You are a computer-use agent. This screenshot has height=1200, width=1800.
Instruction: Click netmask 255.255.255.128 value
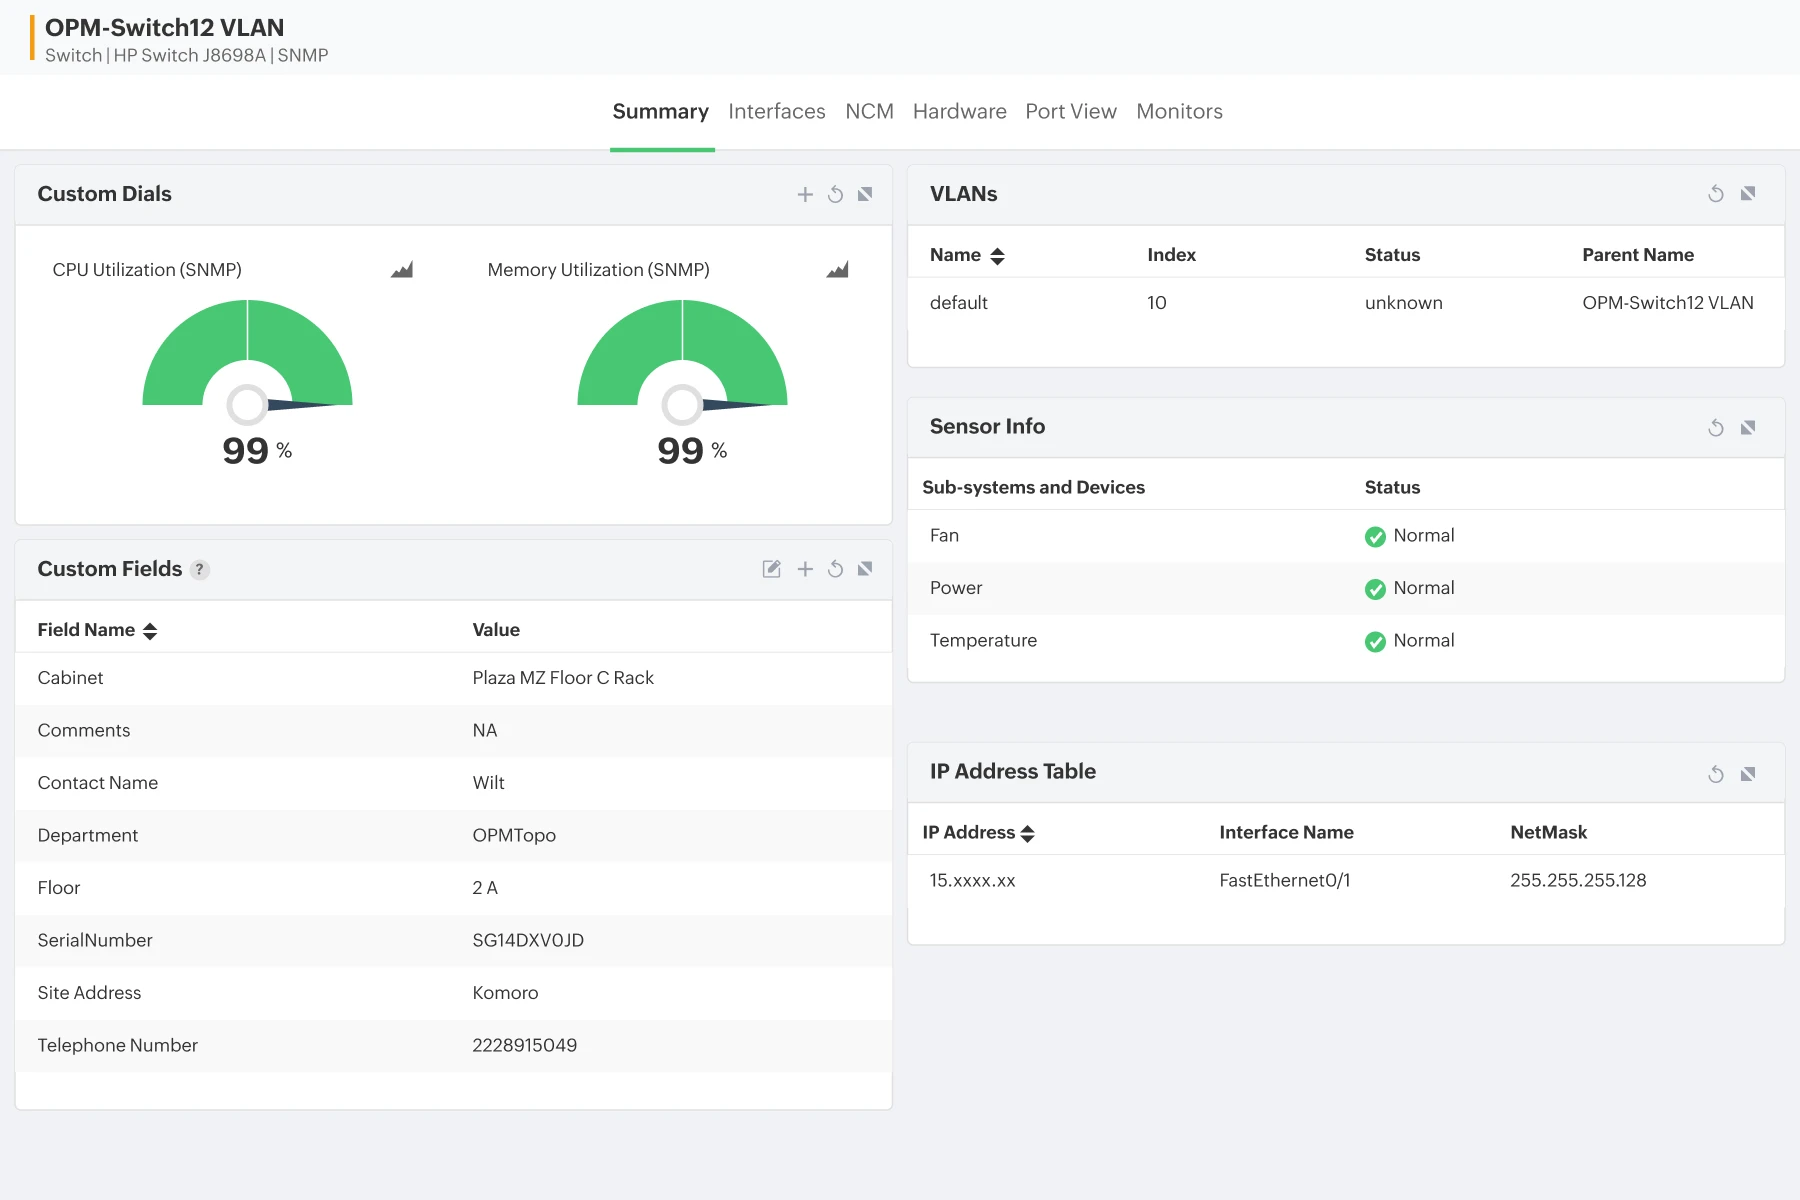1578,881
